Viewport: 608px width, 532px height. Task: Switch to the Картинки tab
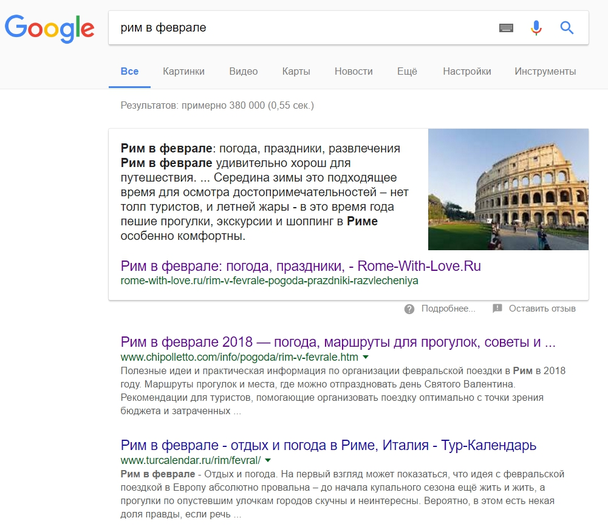click(183, 72)
